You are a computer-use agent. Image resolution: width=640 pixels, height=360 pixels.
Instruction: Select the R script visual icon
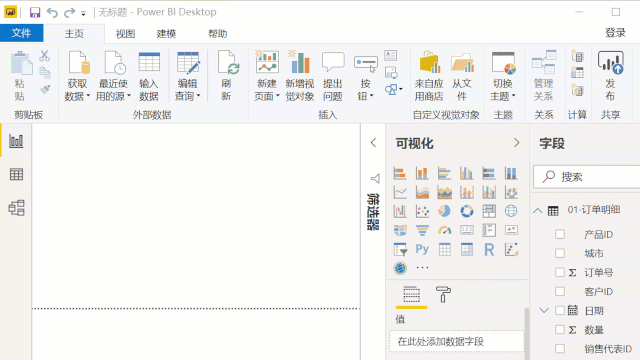(489, 249)
